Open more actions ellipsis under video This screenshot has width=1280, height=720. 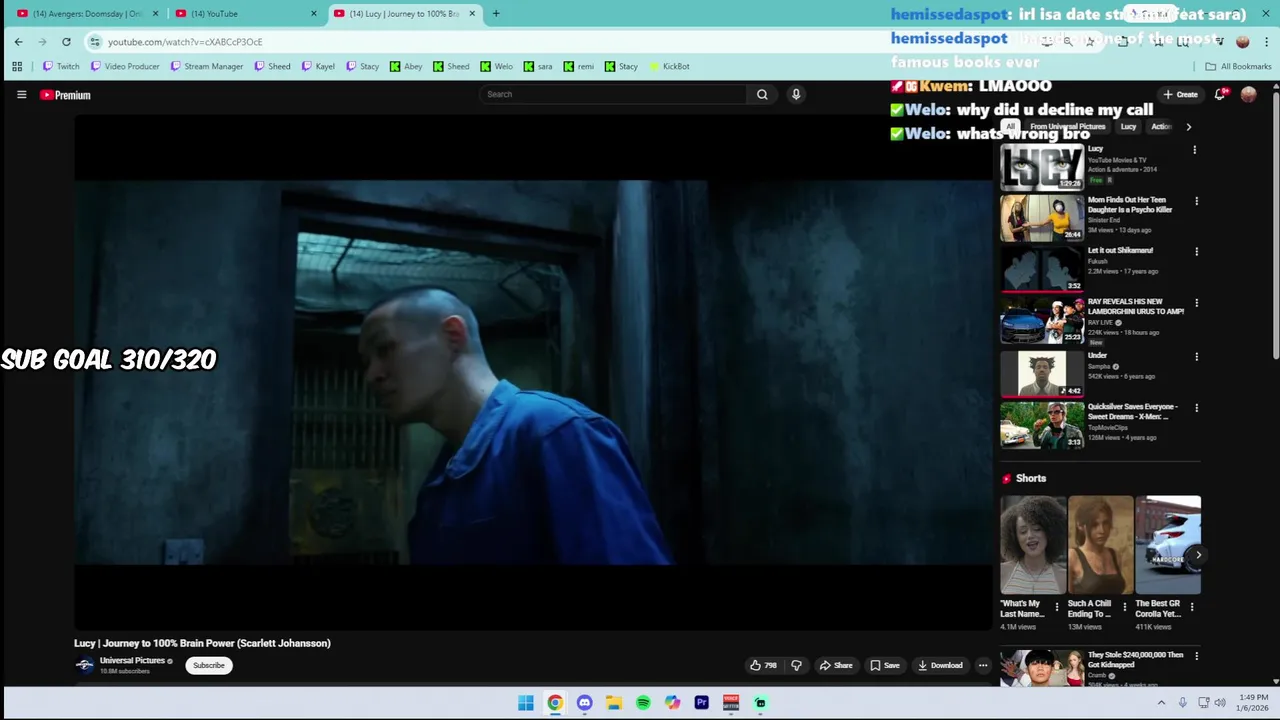[x=983, y=665]
